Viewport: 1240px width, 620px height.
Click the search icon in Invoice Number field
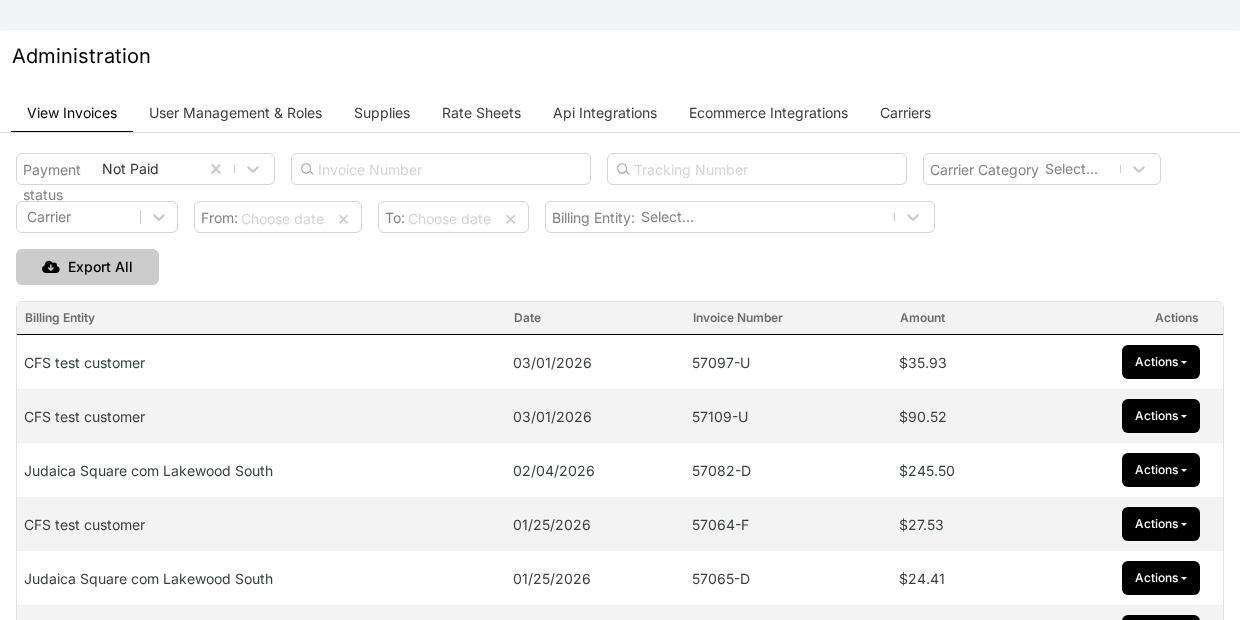pos(308,169)
